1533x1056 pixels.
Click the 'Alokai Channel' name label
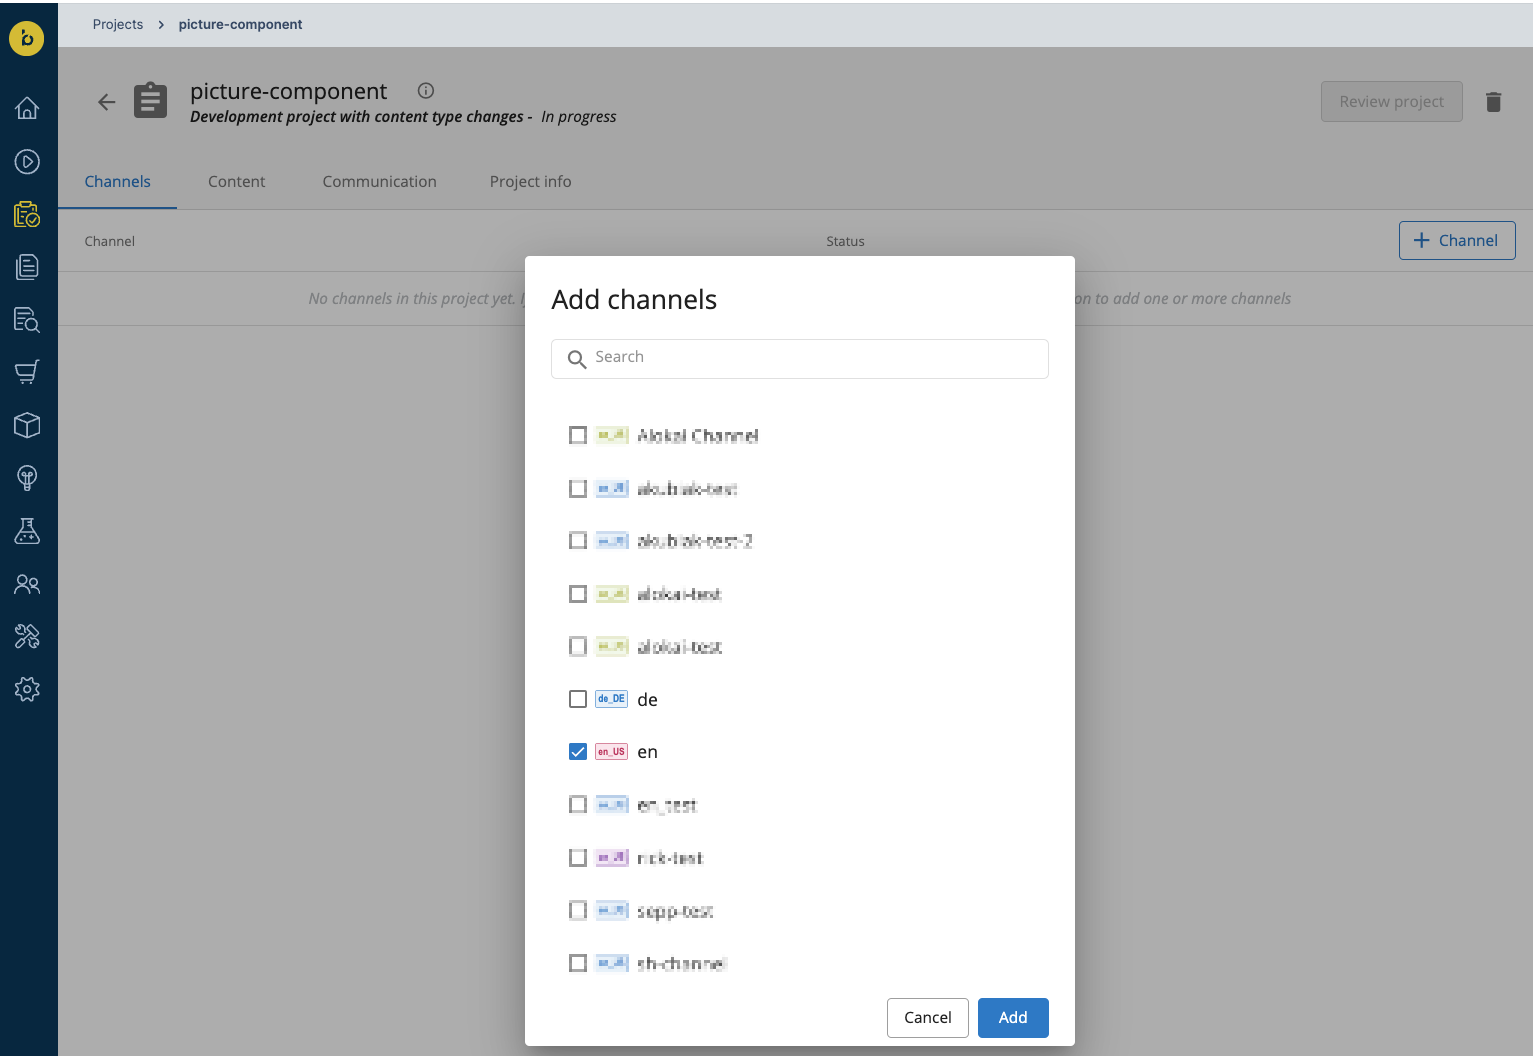click(x=698, y=435)
